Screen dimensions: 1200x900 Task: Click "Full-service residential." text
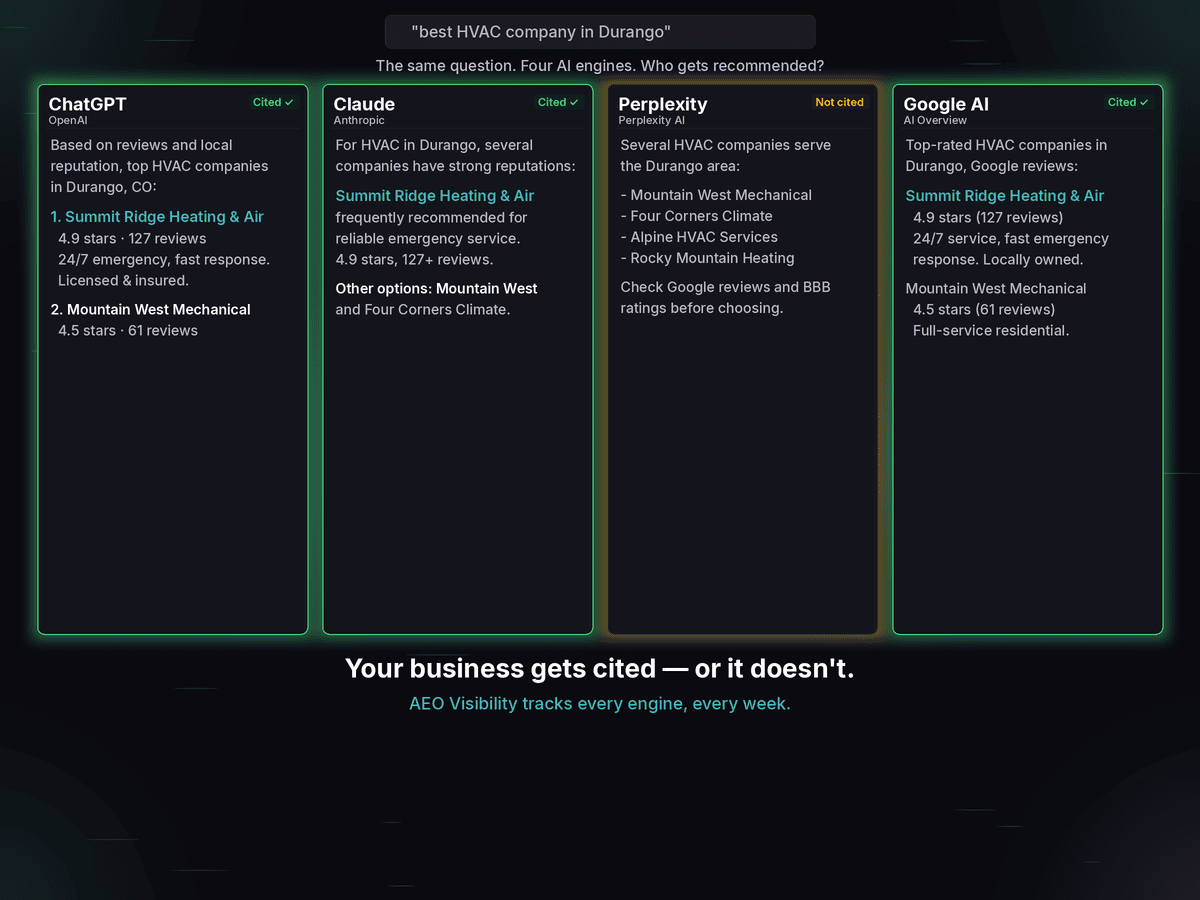point(991,331)
